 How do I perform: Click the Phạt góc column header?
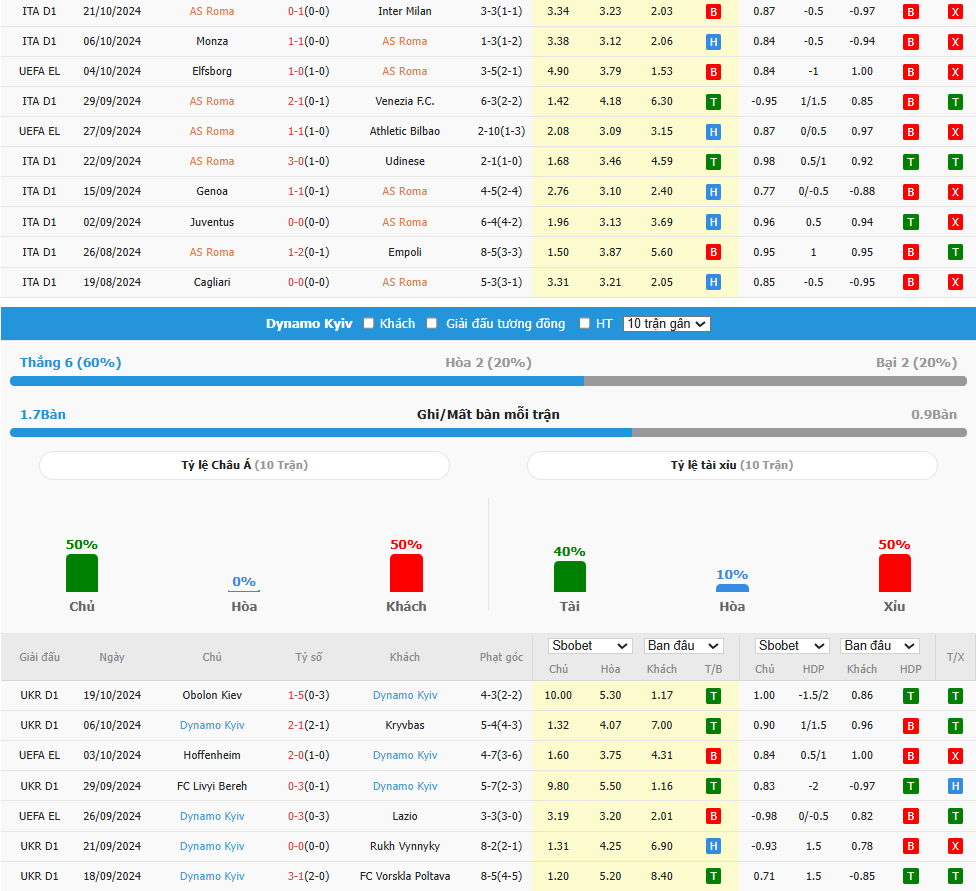coord(501,657)
